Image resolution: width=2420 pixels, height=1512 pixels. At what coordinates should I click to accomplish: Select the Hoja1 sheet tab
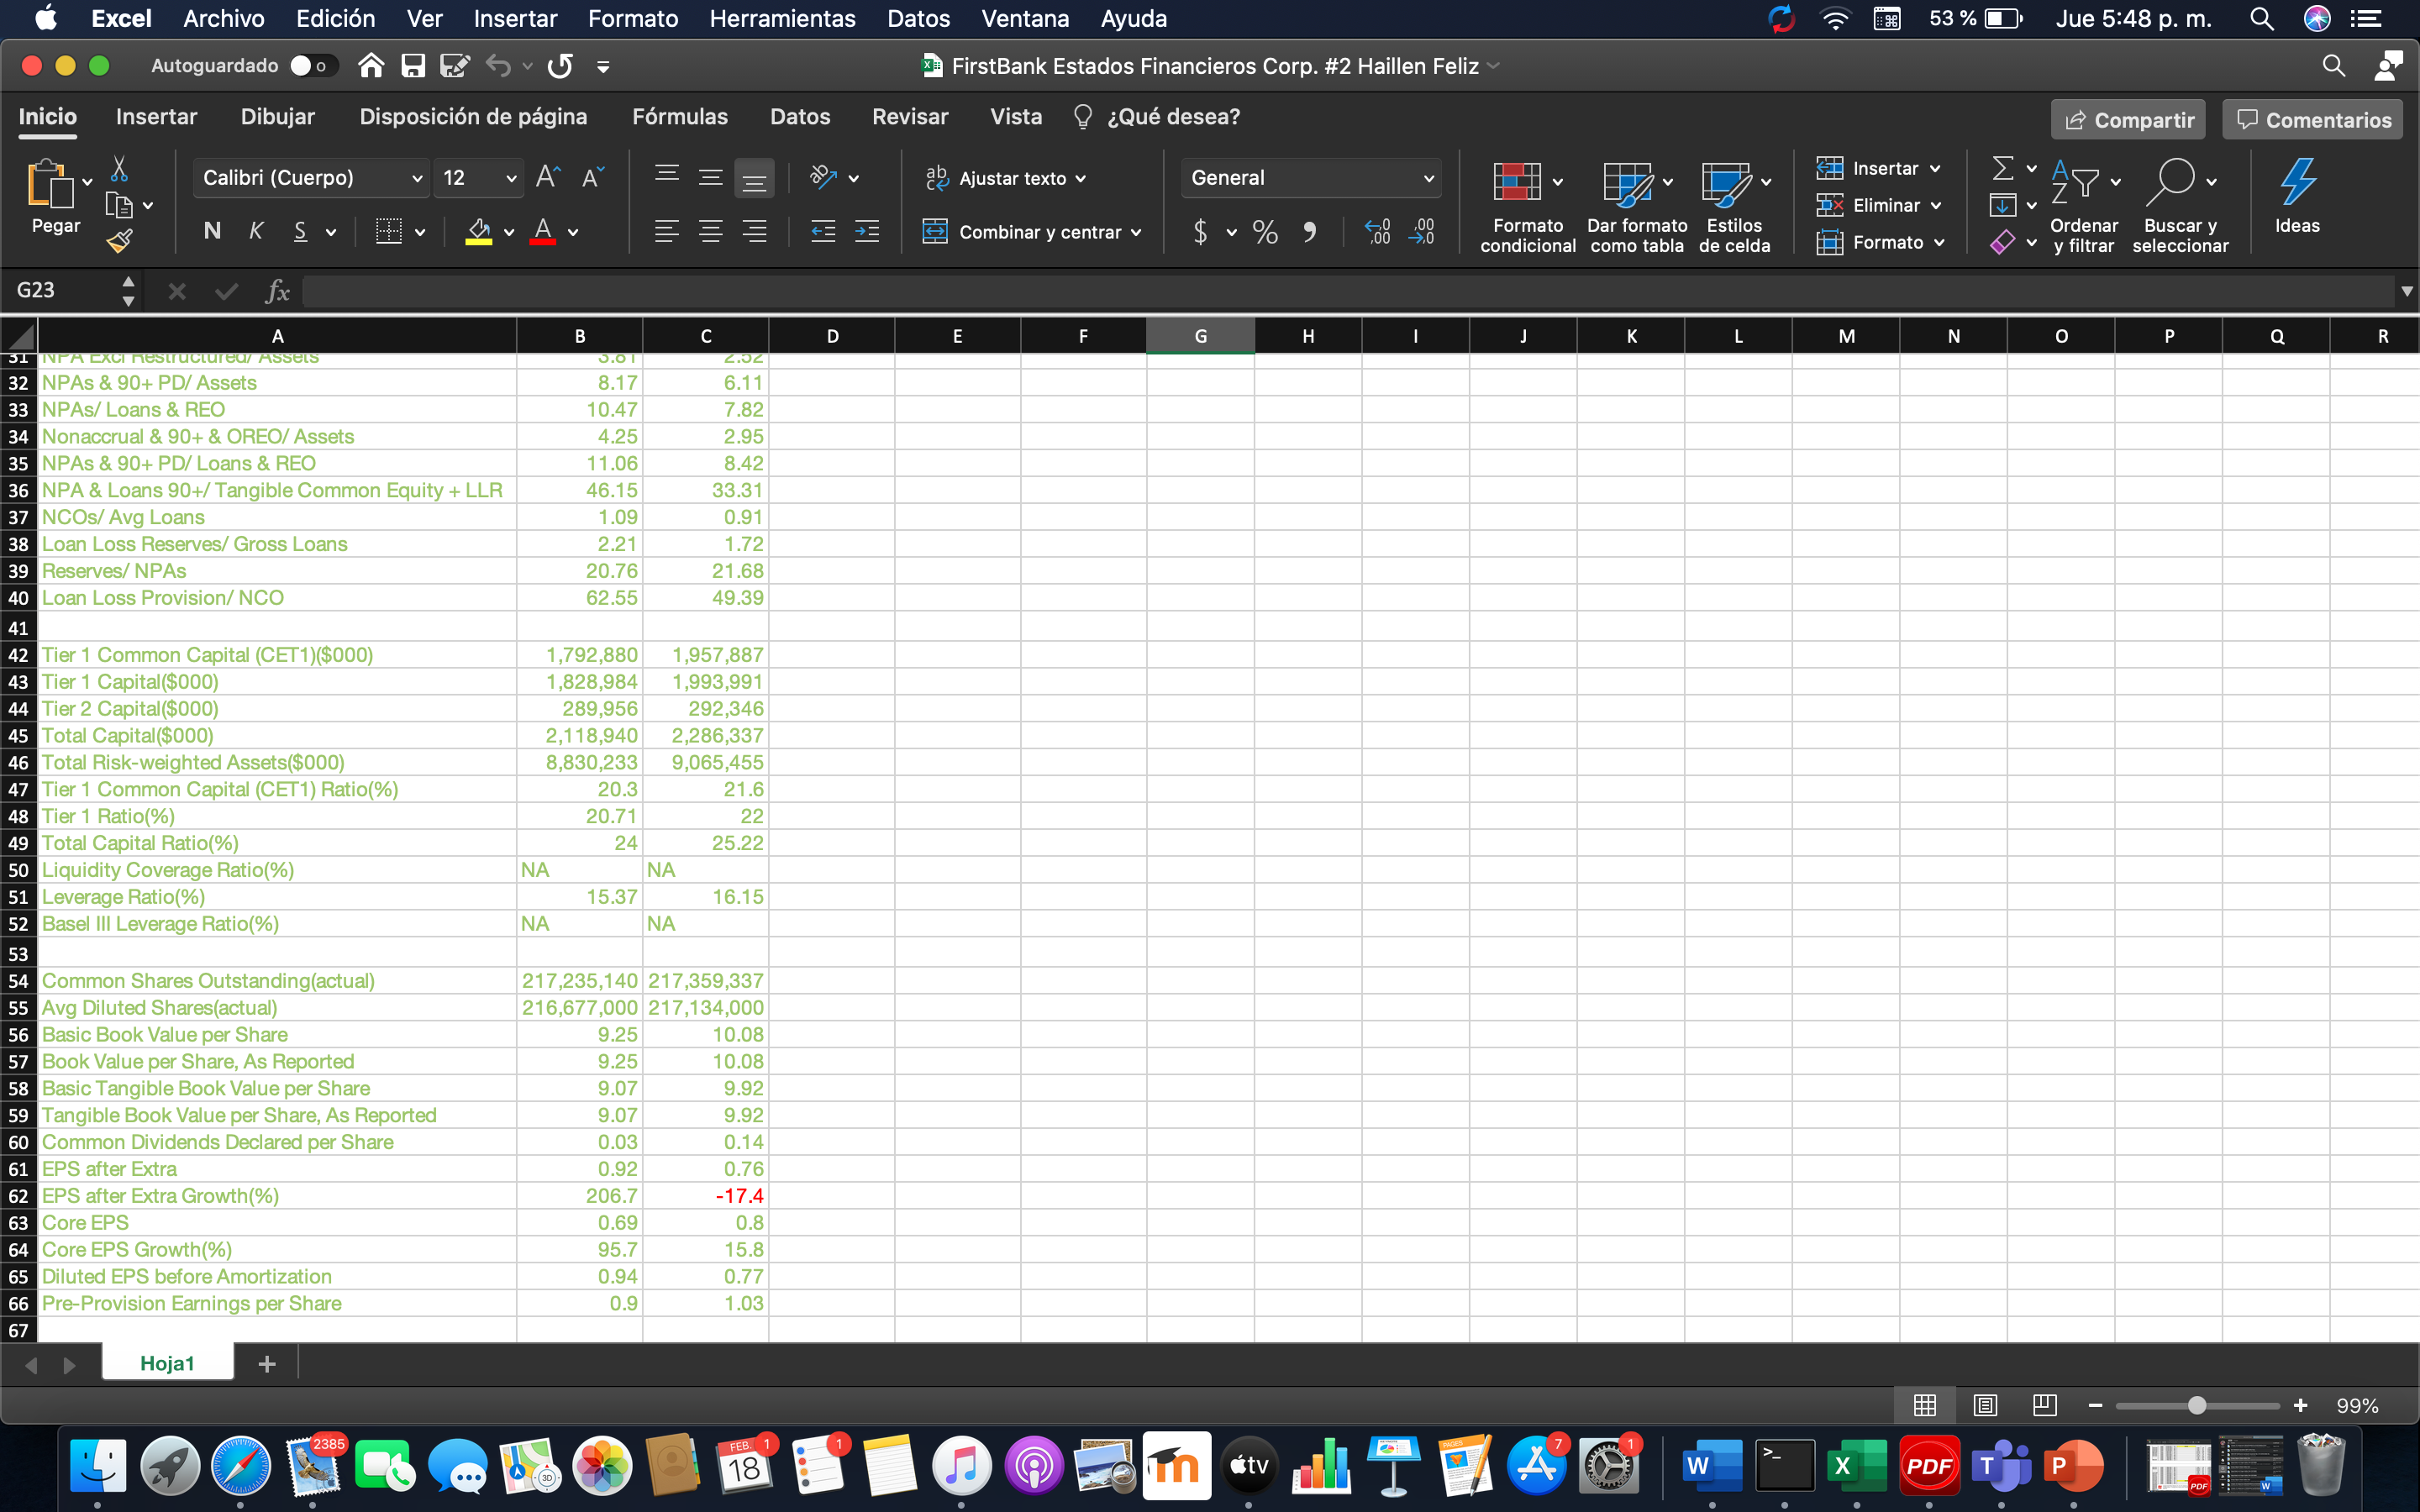pyautogui.click(x=167, y=1362)
